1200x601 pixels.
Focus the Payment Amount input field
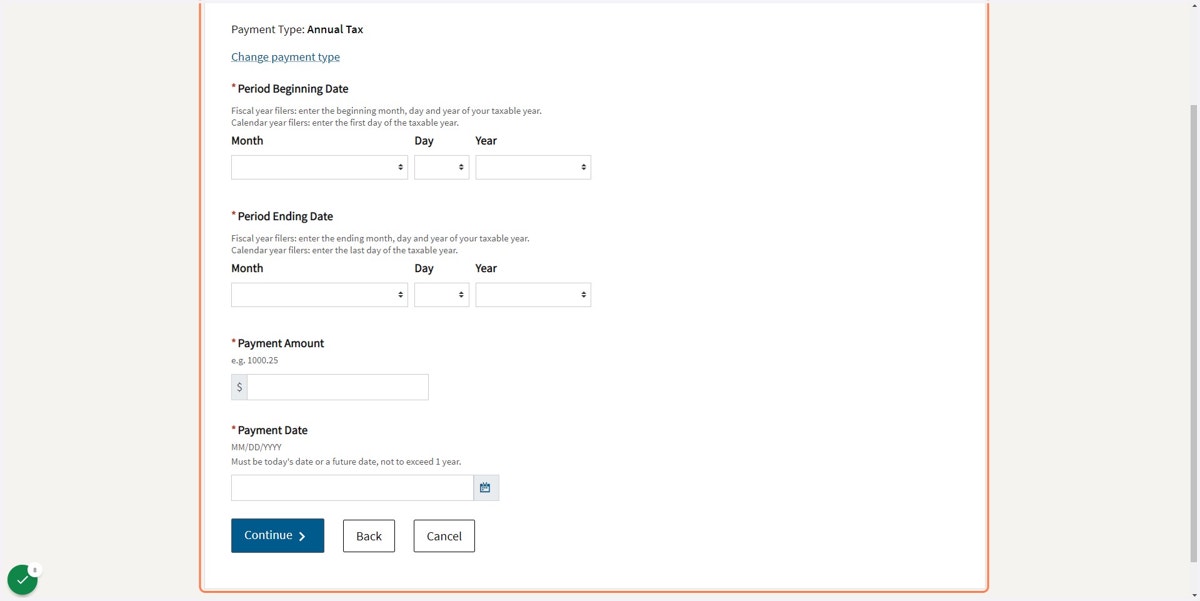tap(338, 387)
